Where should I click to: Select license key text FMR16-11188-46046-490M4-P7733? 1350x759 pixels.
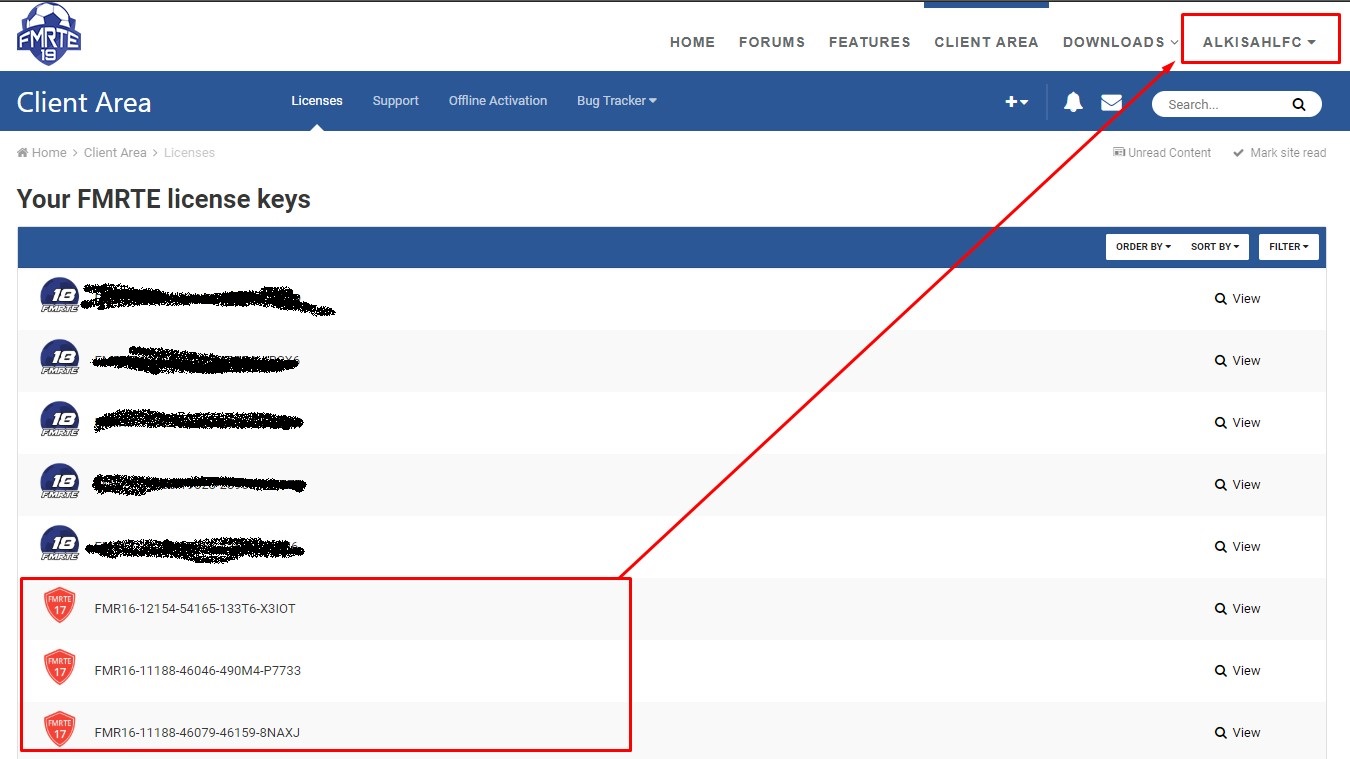(197, 671)
